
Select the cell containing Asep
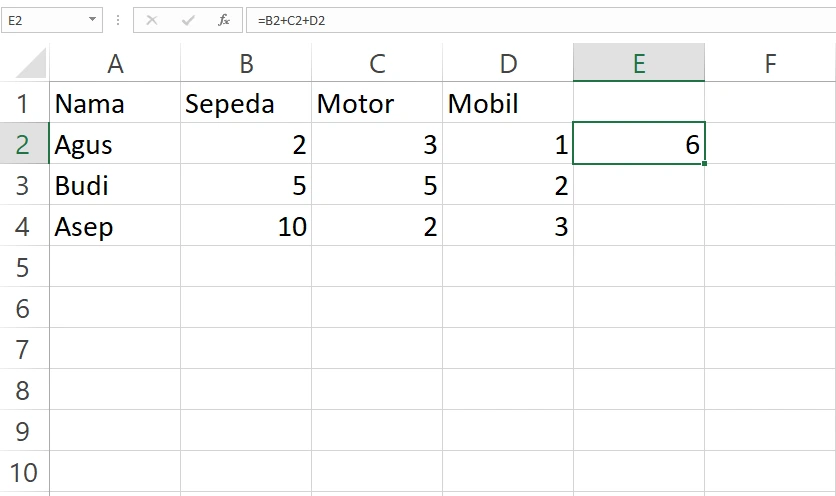point(115,226)
